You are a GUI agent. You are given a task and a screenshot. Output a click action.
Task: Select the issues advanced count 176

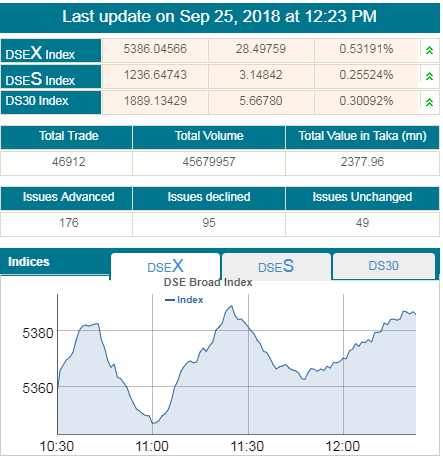pyautogui.click(x=69, y=223)
